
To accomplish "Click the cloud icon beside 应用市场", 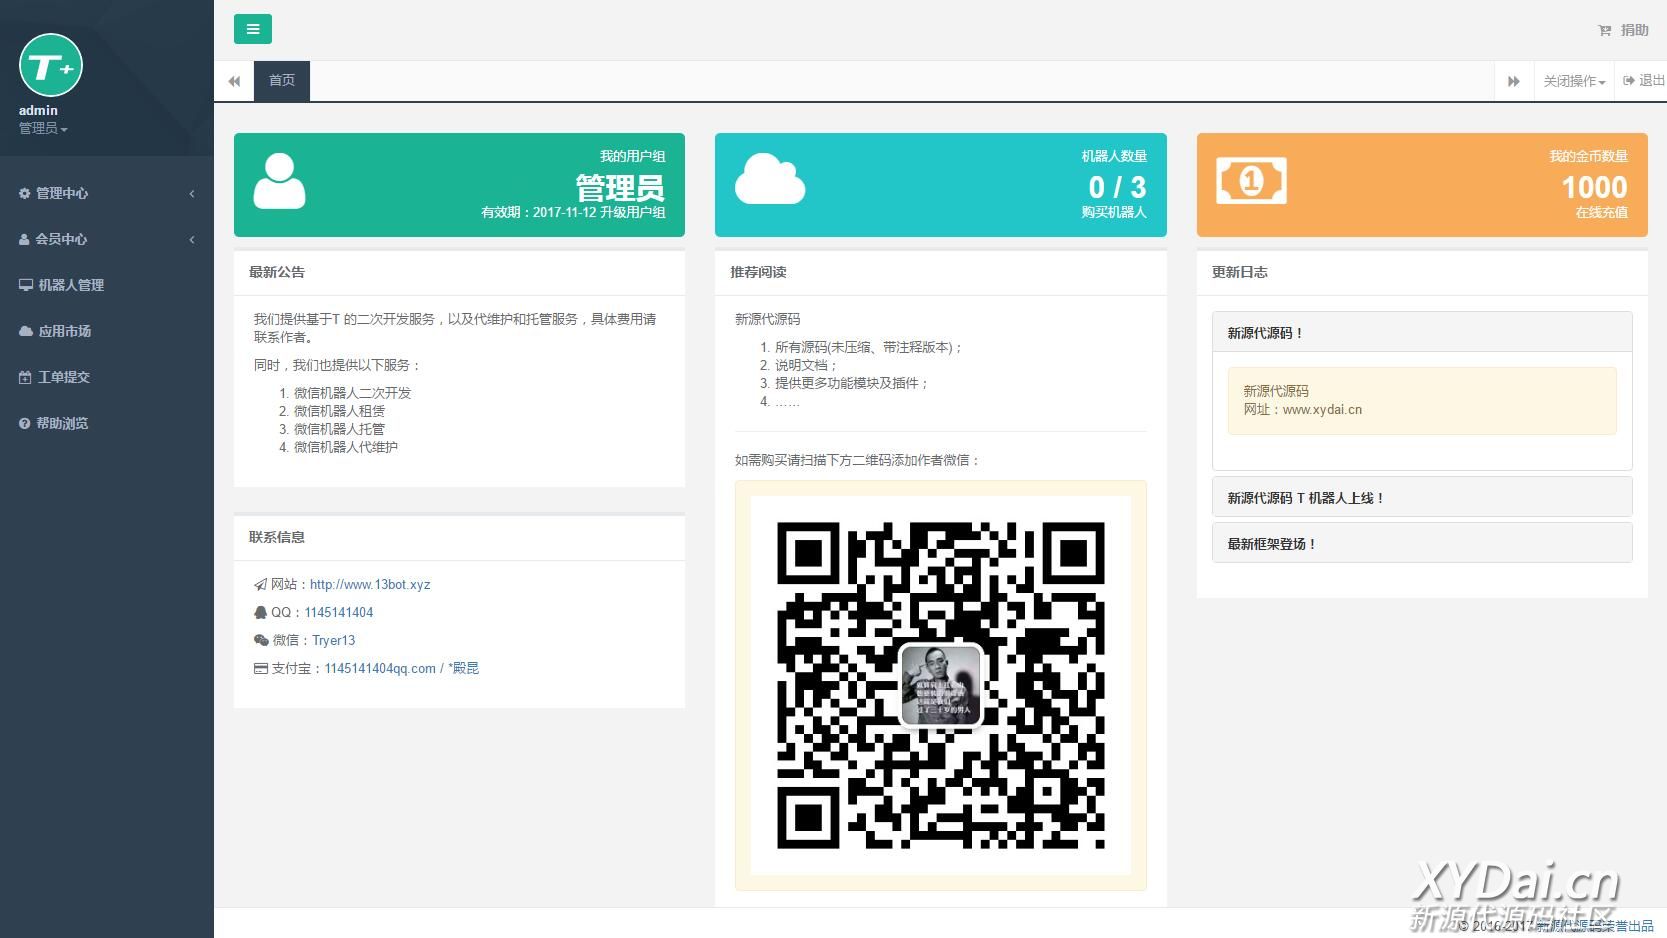I will tap(26, 331).
